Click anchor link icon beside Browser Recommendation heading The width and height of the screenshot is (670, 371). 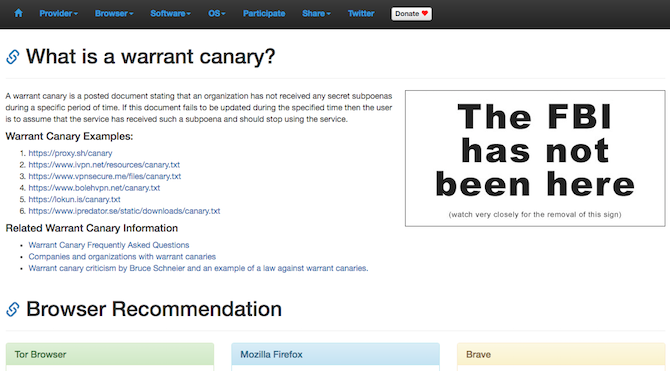tap(13, 309)
